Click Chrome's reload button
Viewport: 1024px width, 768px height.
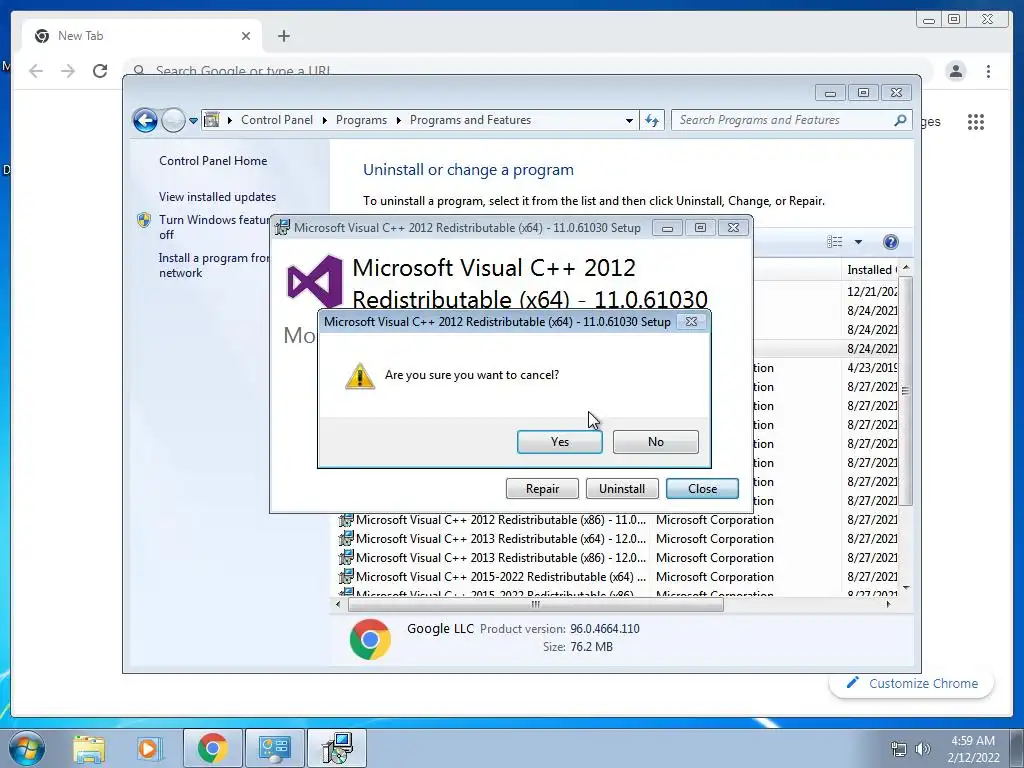tap(100, 71)
